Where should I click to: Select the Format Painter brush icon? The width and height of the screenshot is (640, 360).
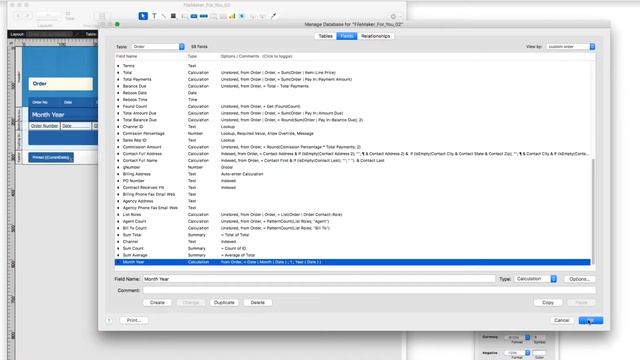273,16
